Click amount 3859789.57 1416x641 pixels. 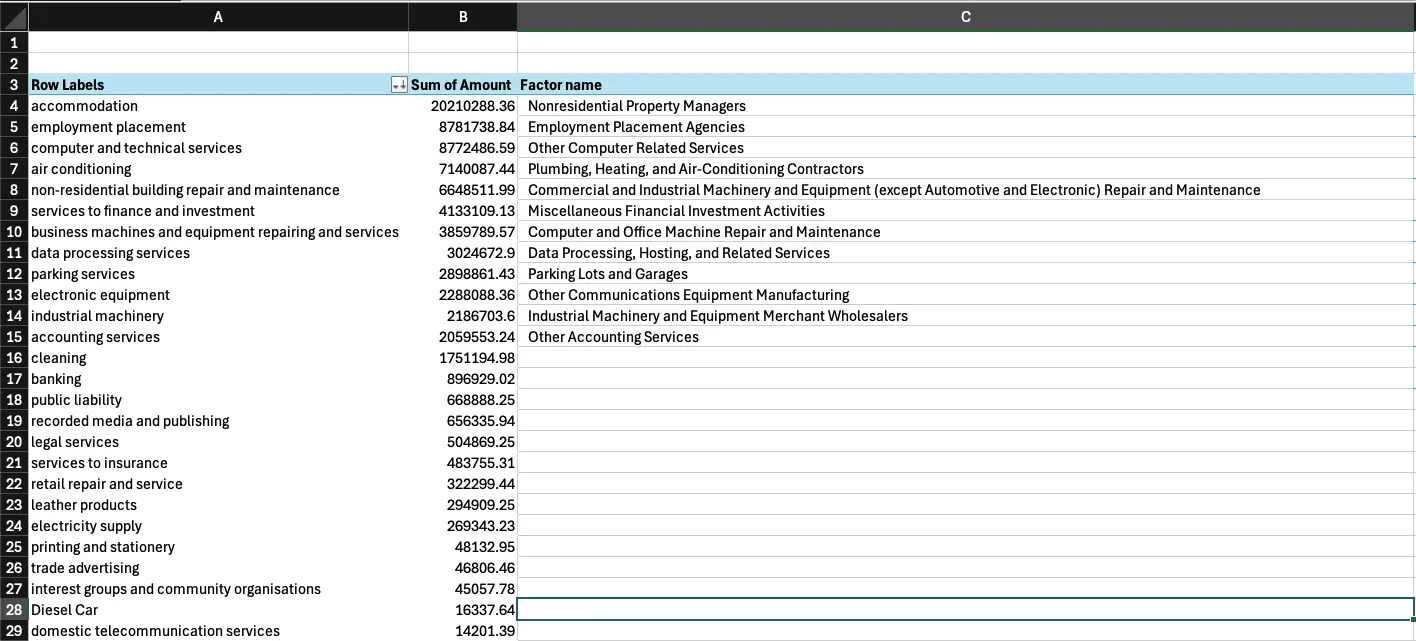[463, 232]
